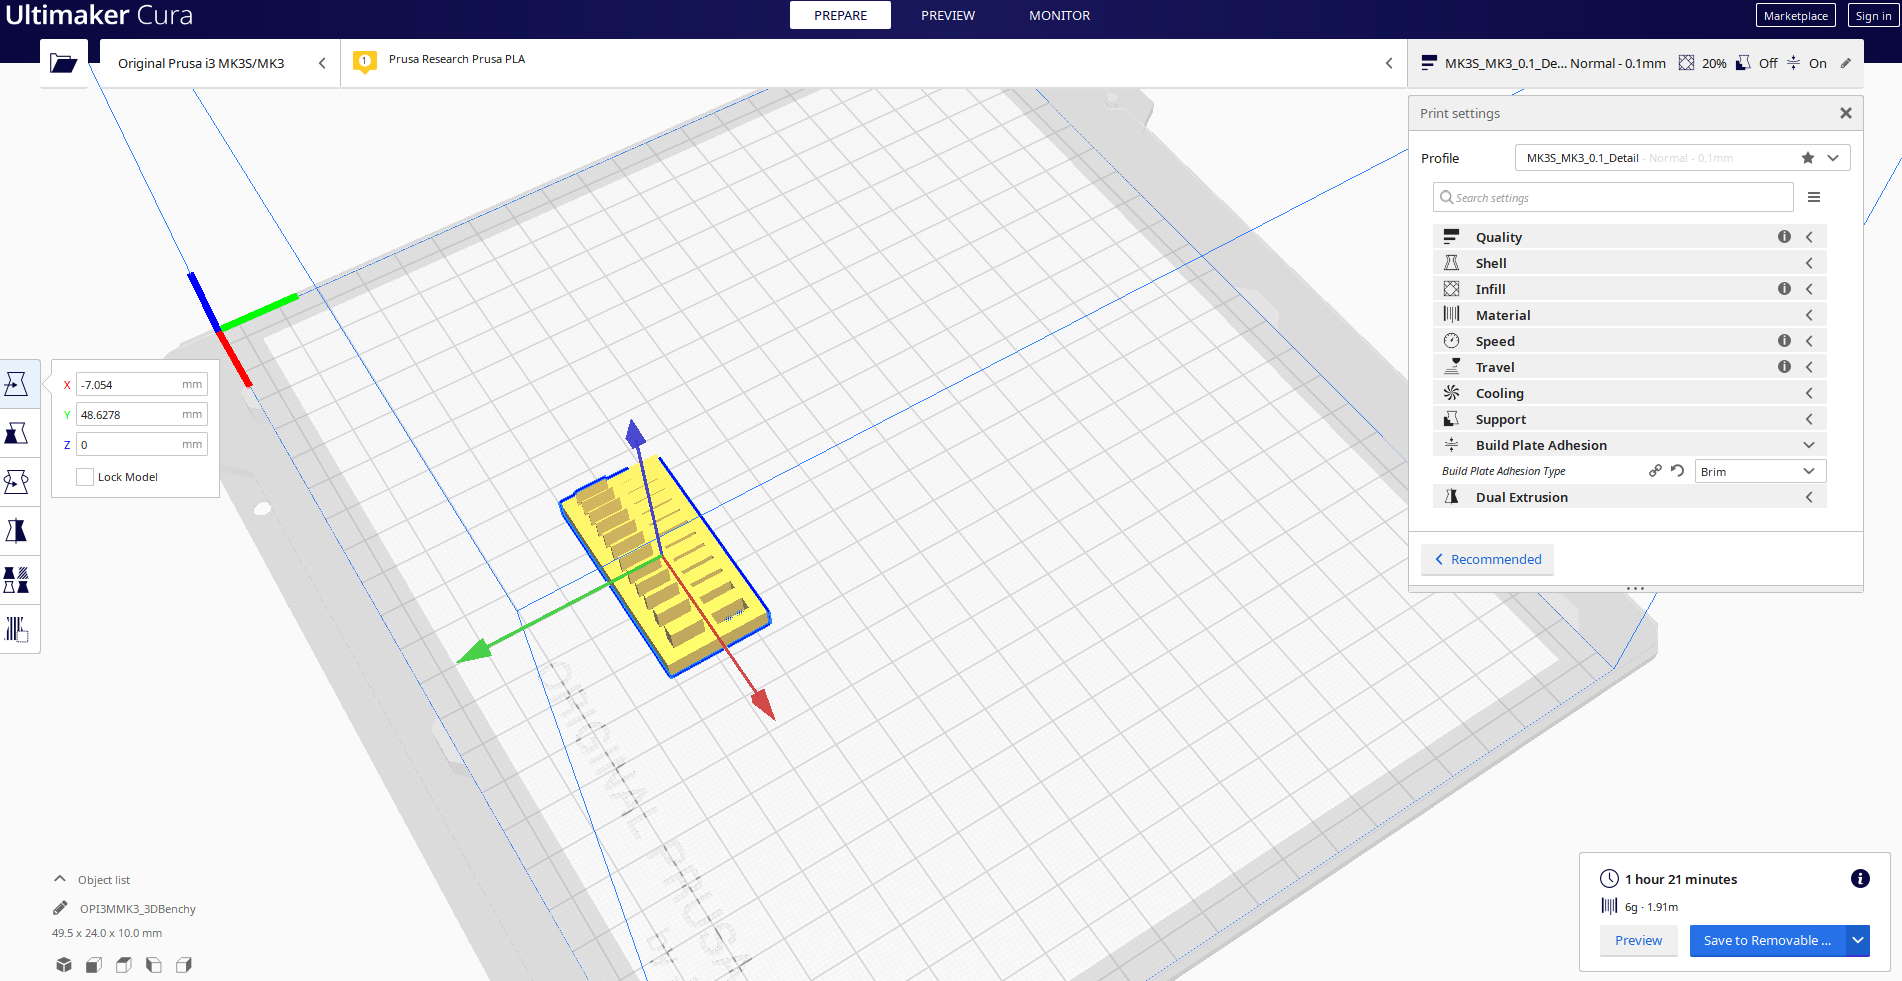
Task: Expand the Material settings section
Action: (1630, 315)
